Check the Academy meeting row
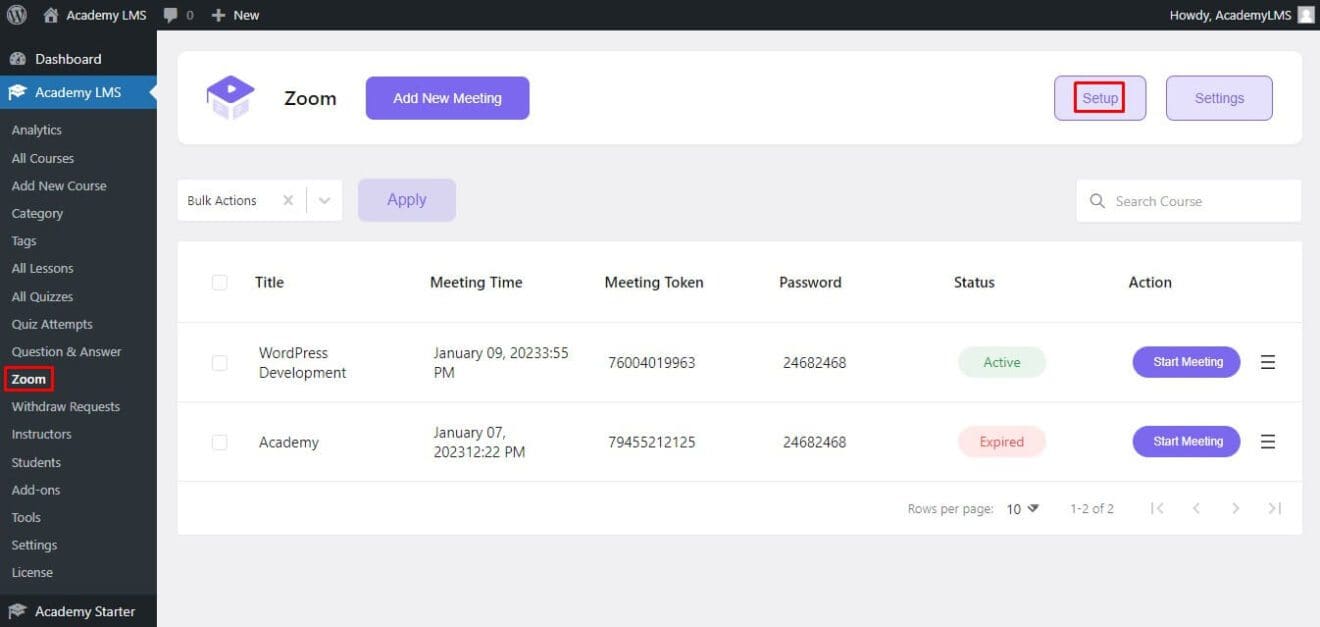Image resolution: width=1320 pixels, height=627 pixels. pos(219,441)
